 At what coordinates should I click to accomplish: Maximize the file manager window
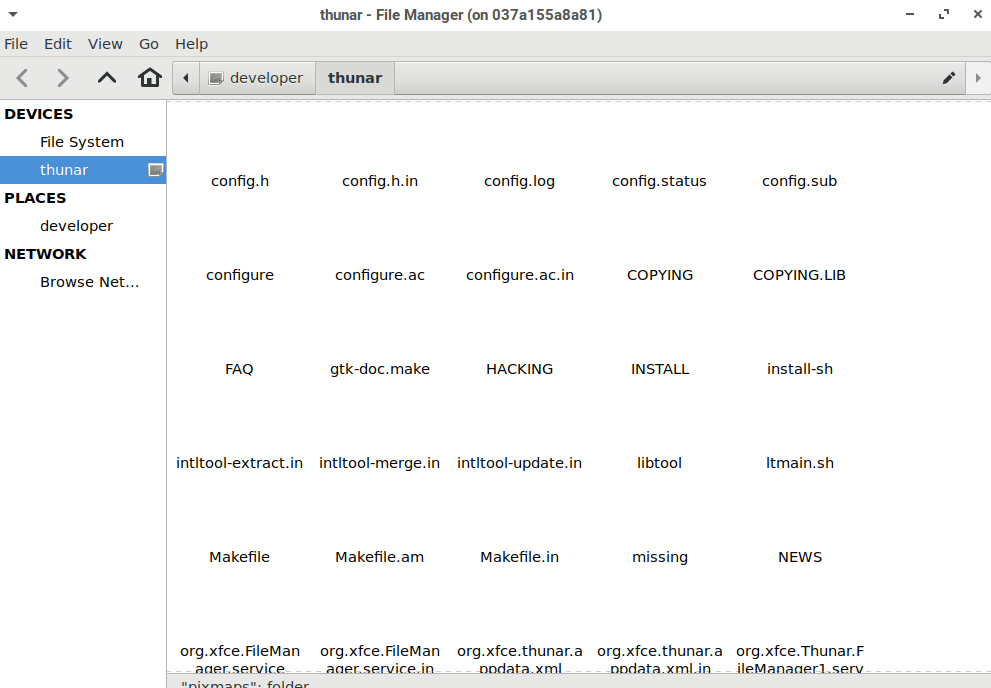click(943, 14)
